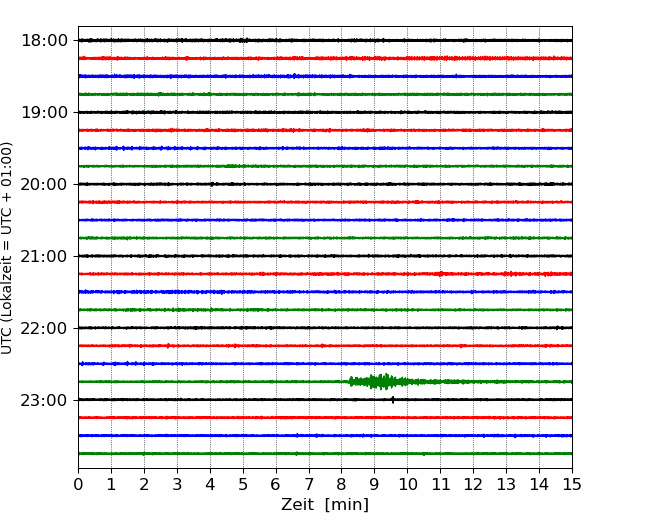Select x-axis tick label 14
This screenshot has width=650, height=520.
(539, 484)
